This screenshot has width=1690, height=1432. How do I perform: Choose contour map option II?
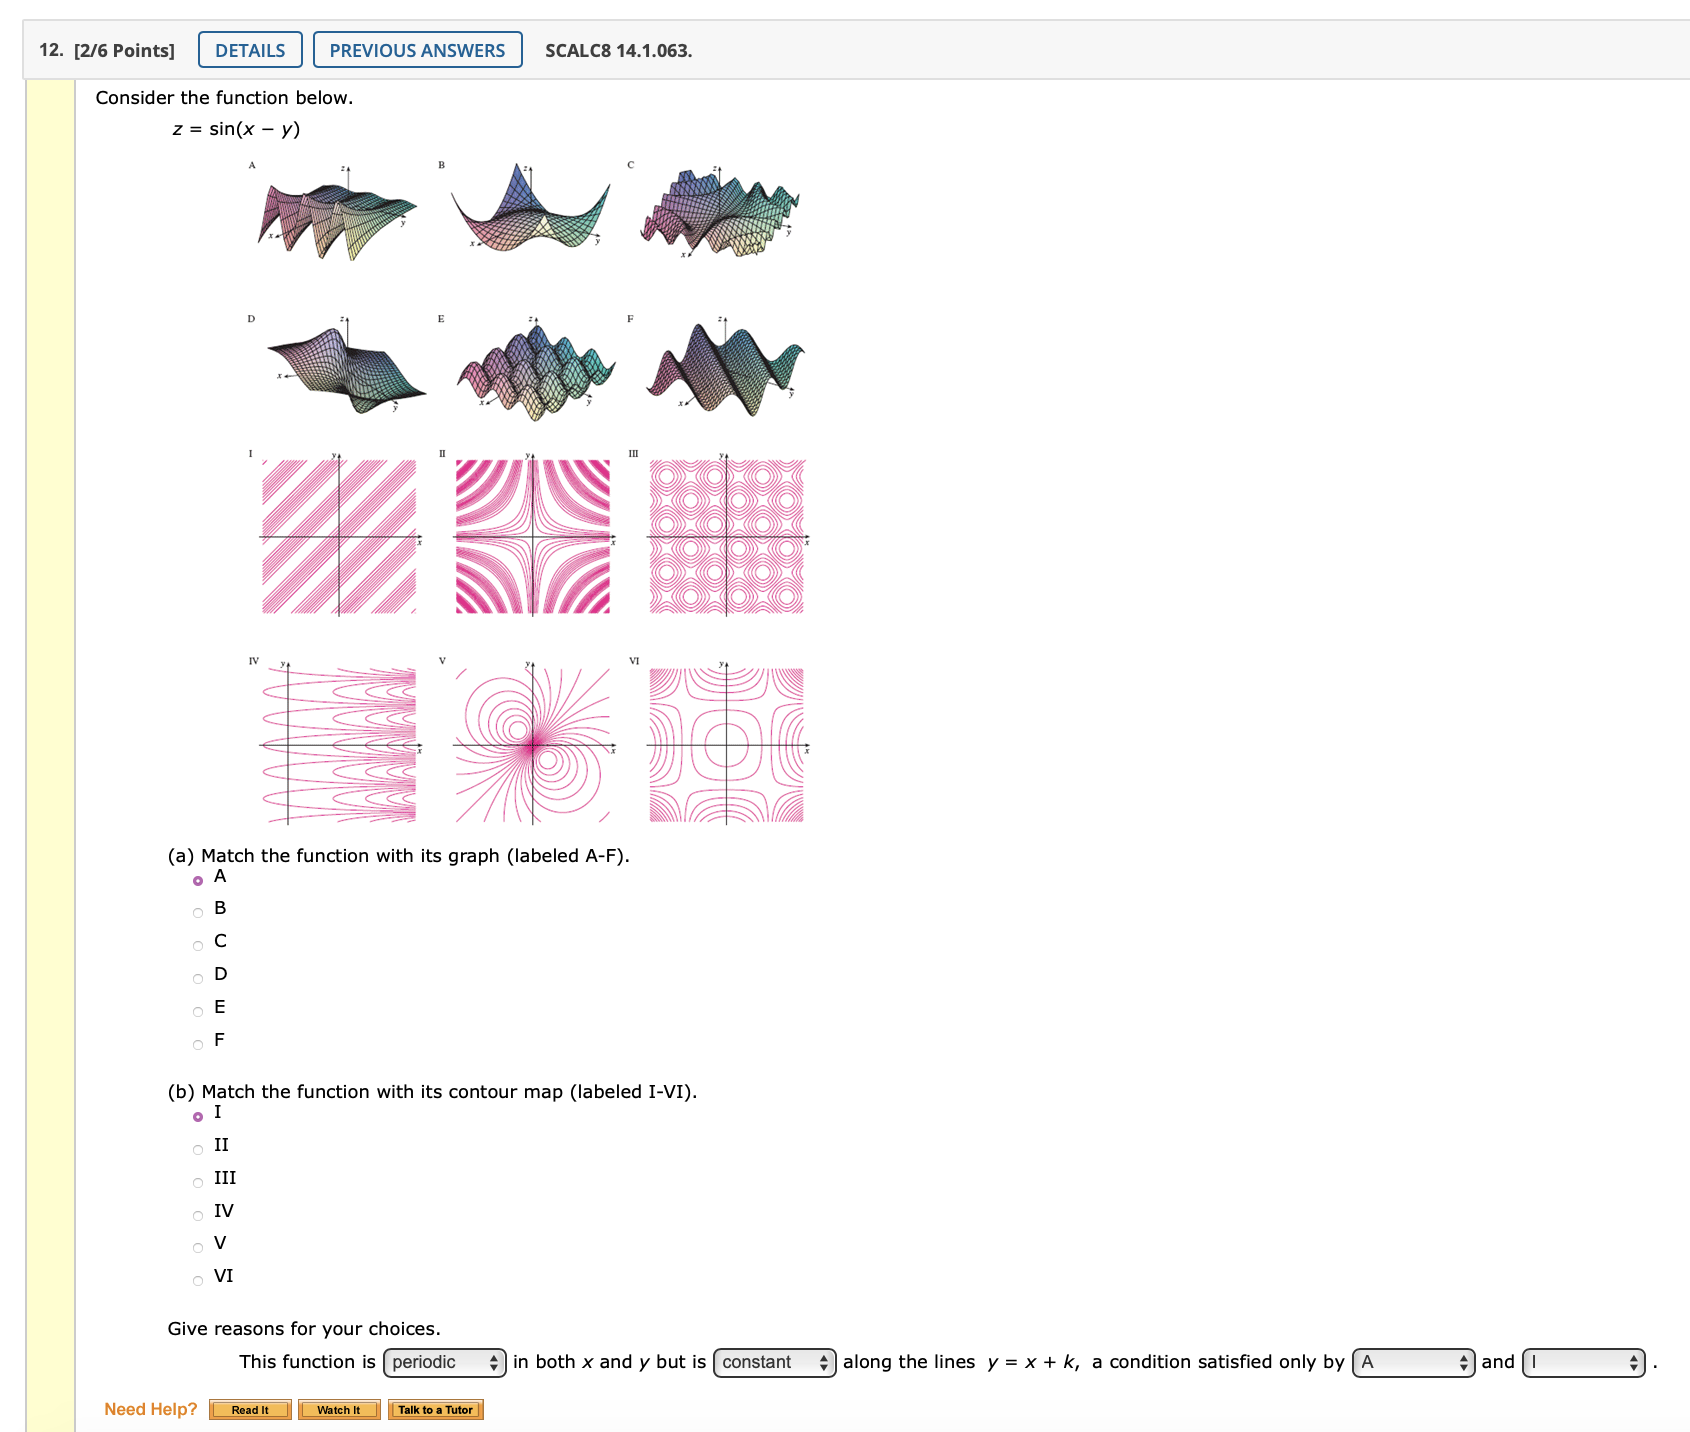pyautogui.click(x=197, y=1148)
